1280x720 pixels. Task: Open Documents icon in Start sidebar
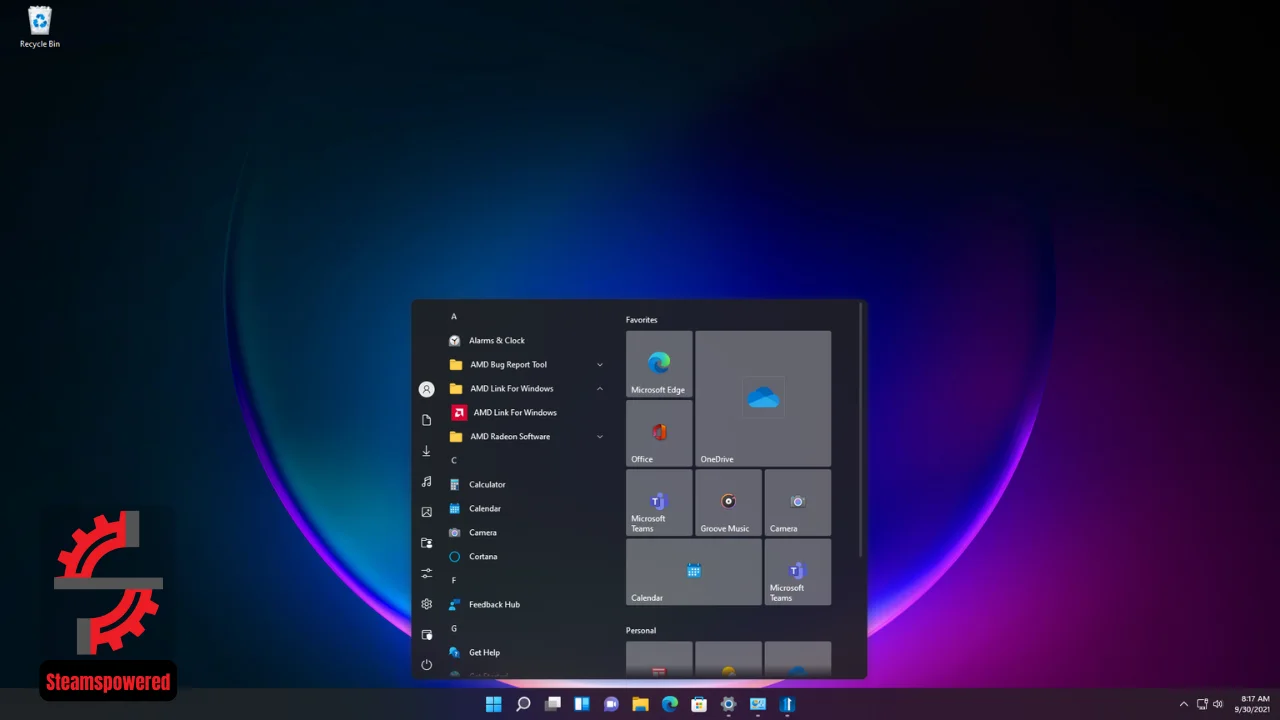tap(427, 420)
